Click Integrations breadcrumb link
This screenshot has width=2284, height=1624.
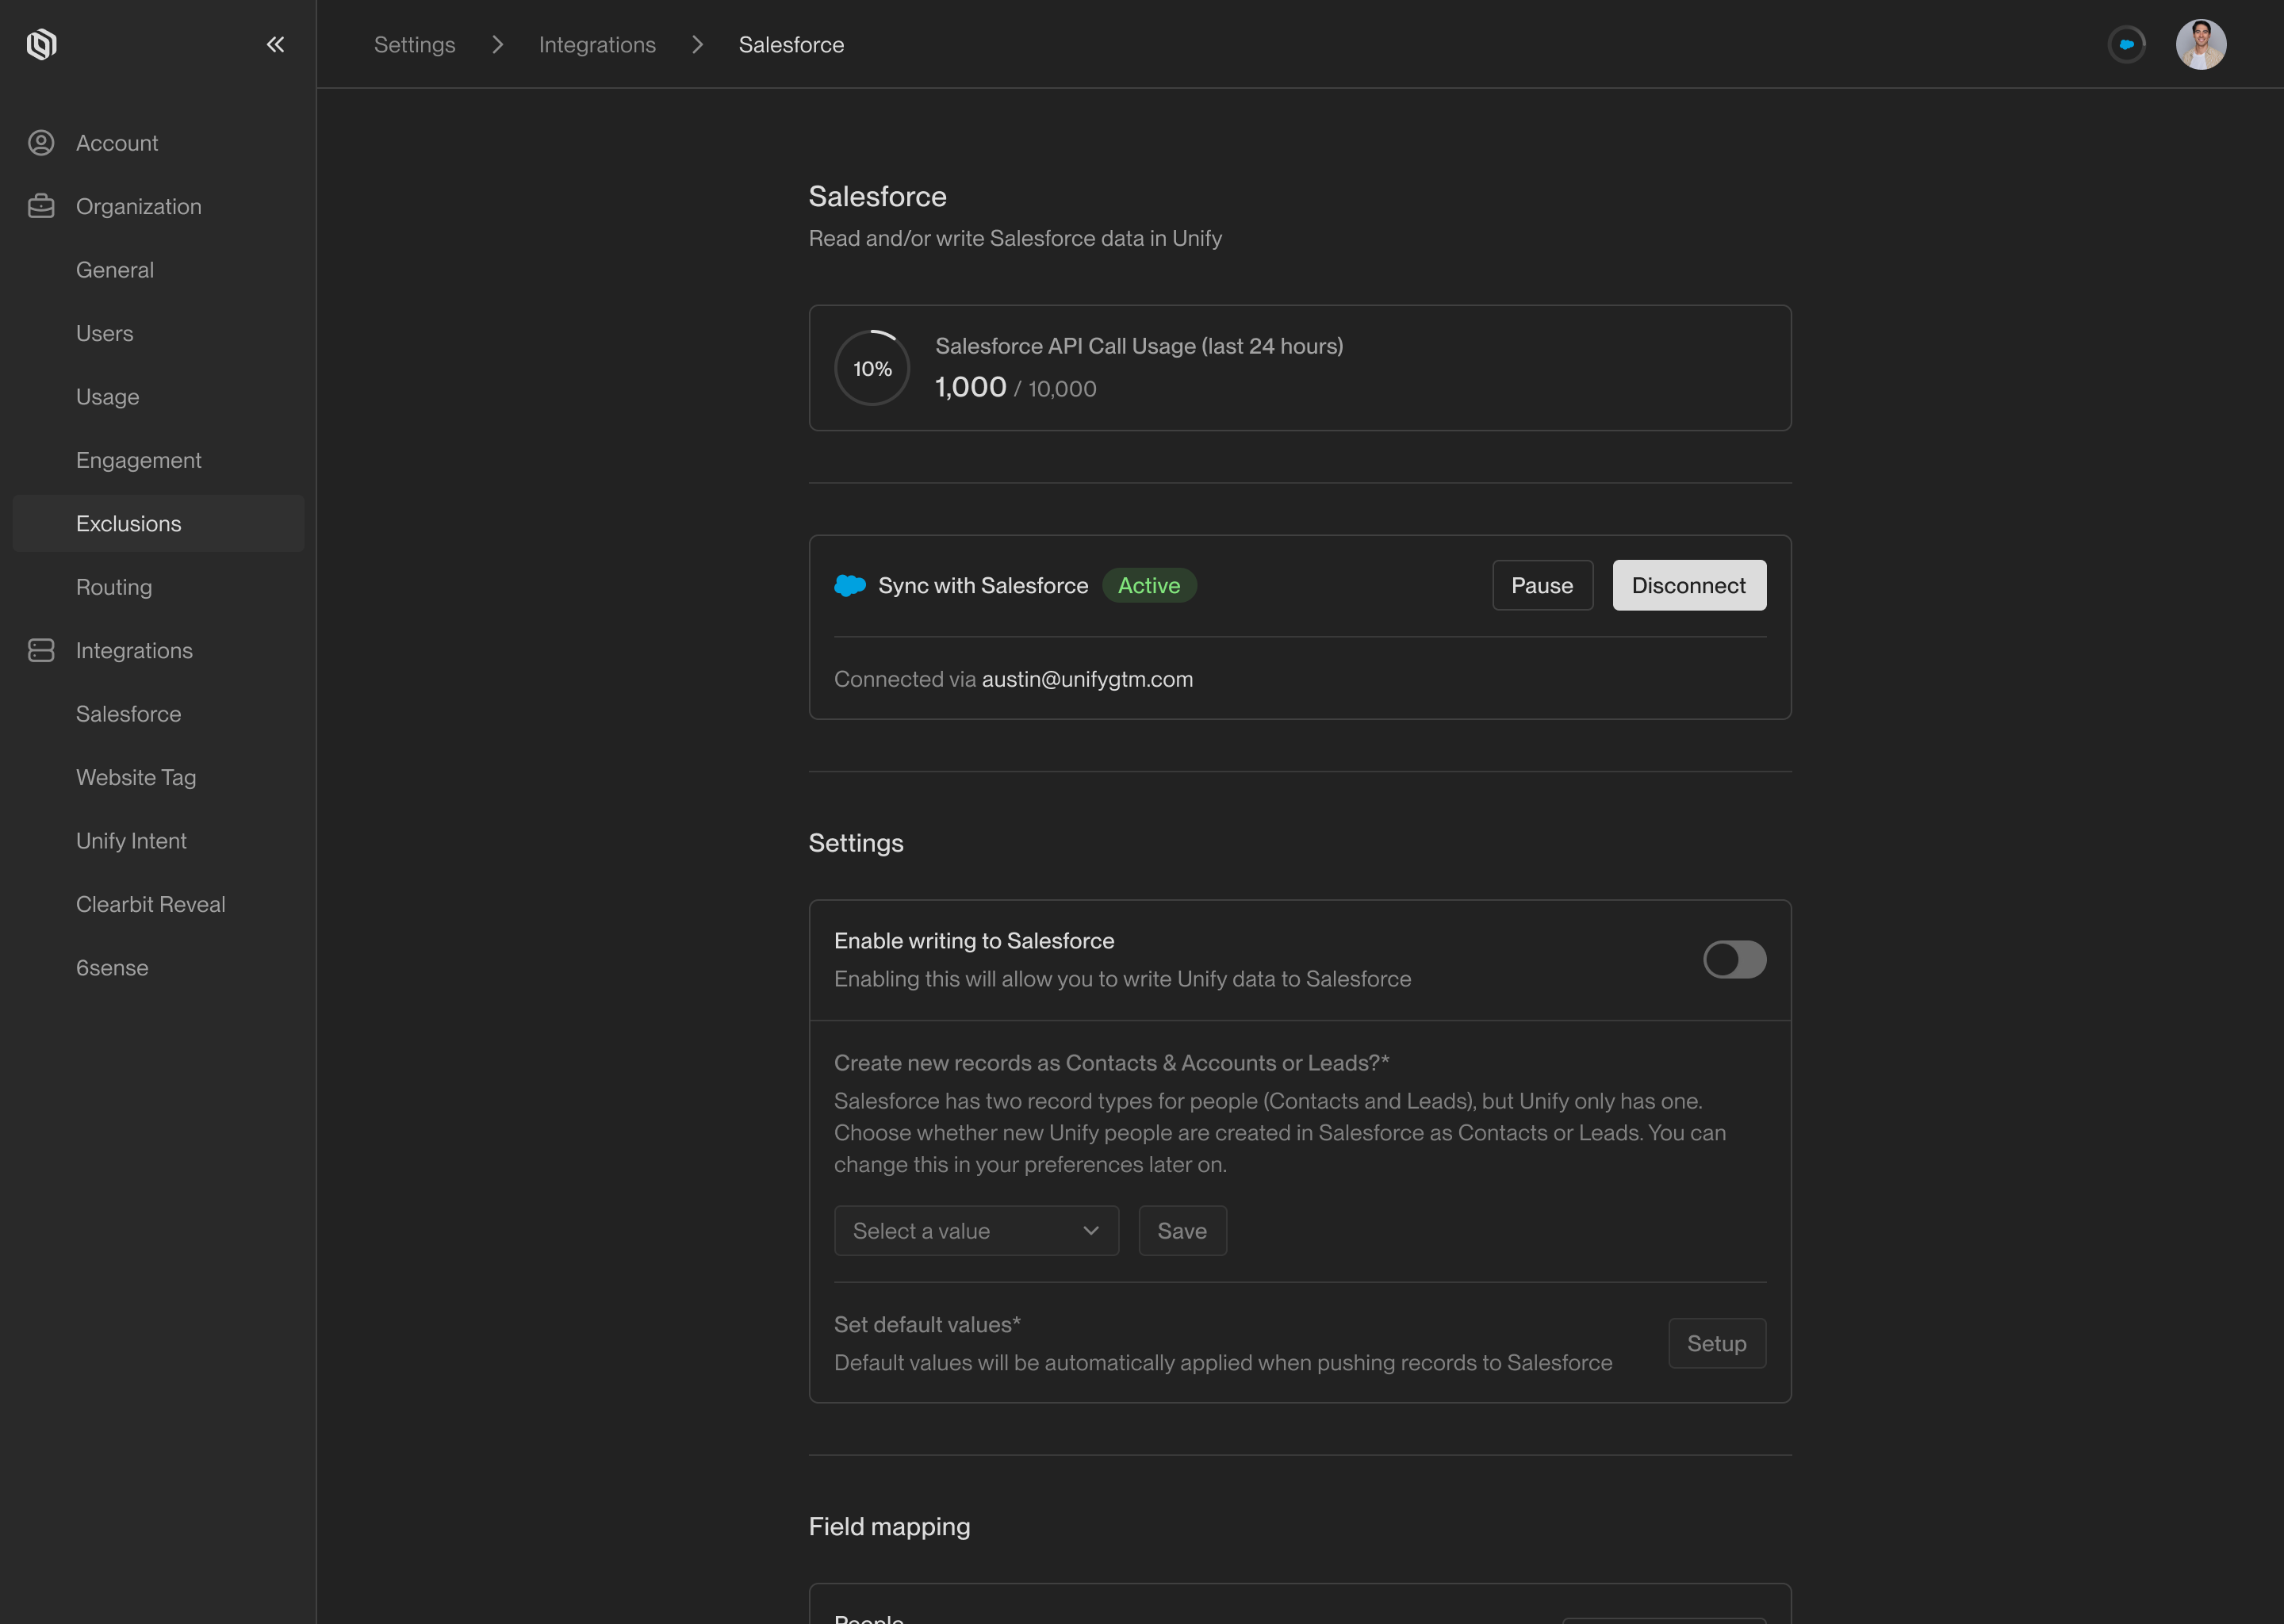coord(597,44)
